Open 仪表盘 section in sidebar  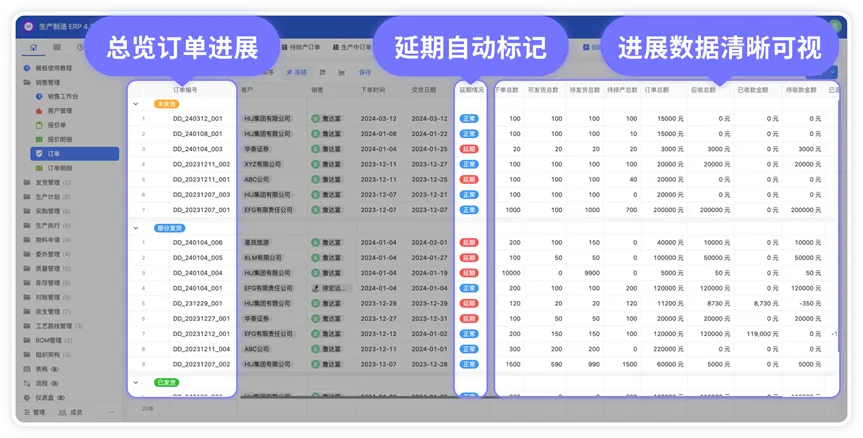[x=45, y=397]
